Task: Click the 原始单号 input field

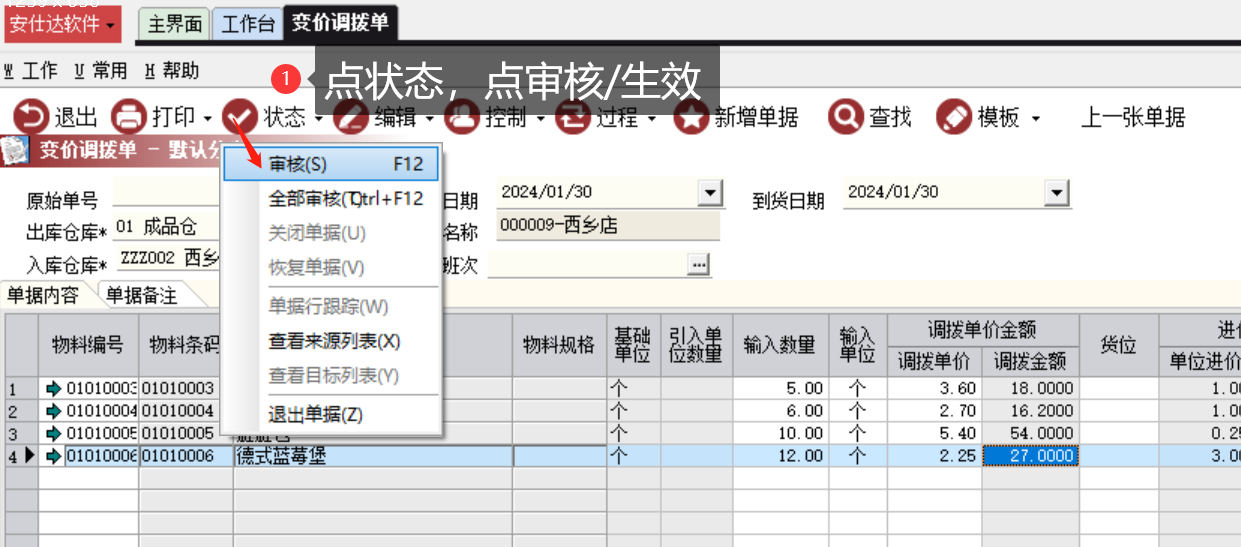Action: coord(165,194)
